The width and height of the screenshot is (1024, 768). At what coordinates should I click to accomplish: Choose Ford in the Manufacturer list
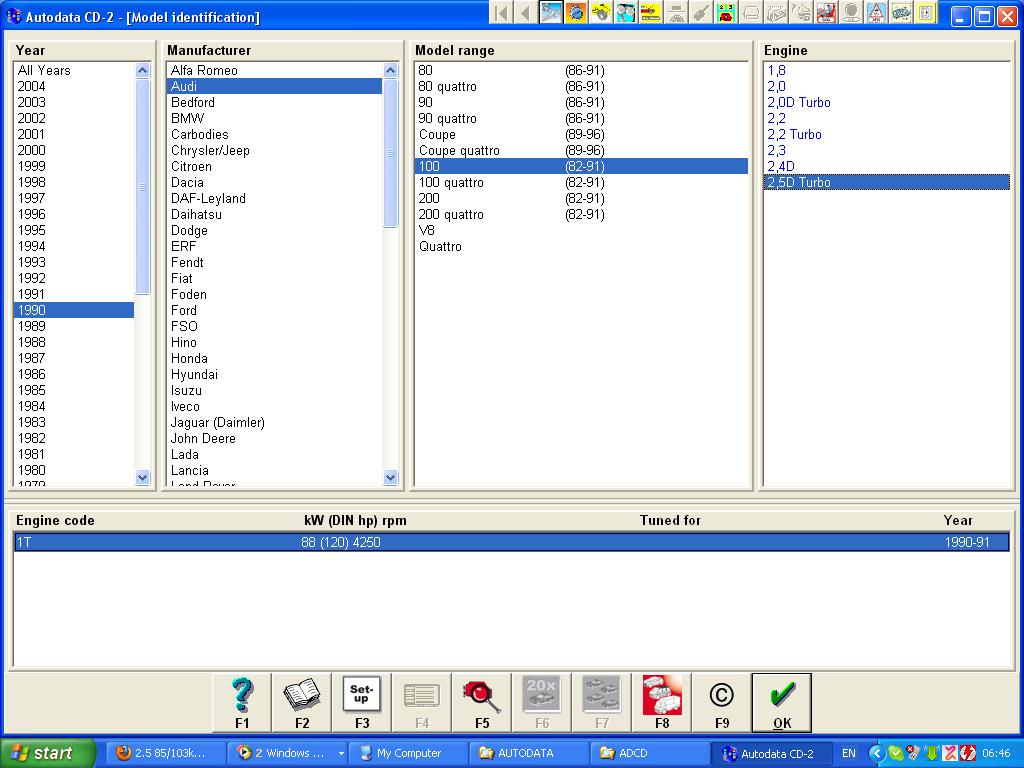click(x=275, y=310)
